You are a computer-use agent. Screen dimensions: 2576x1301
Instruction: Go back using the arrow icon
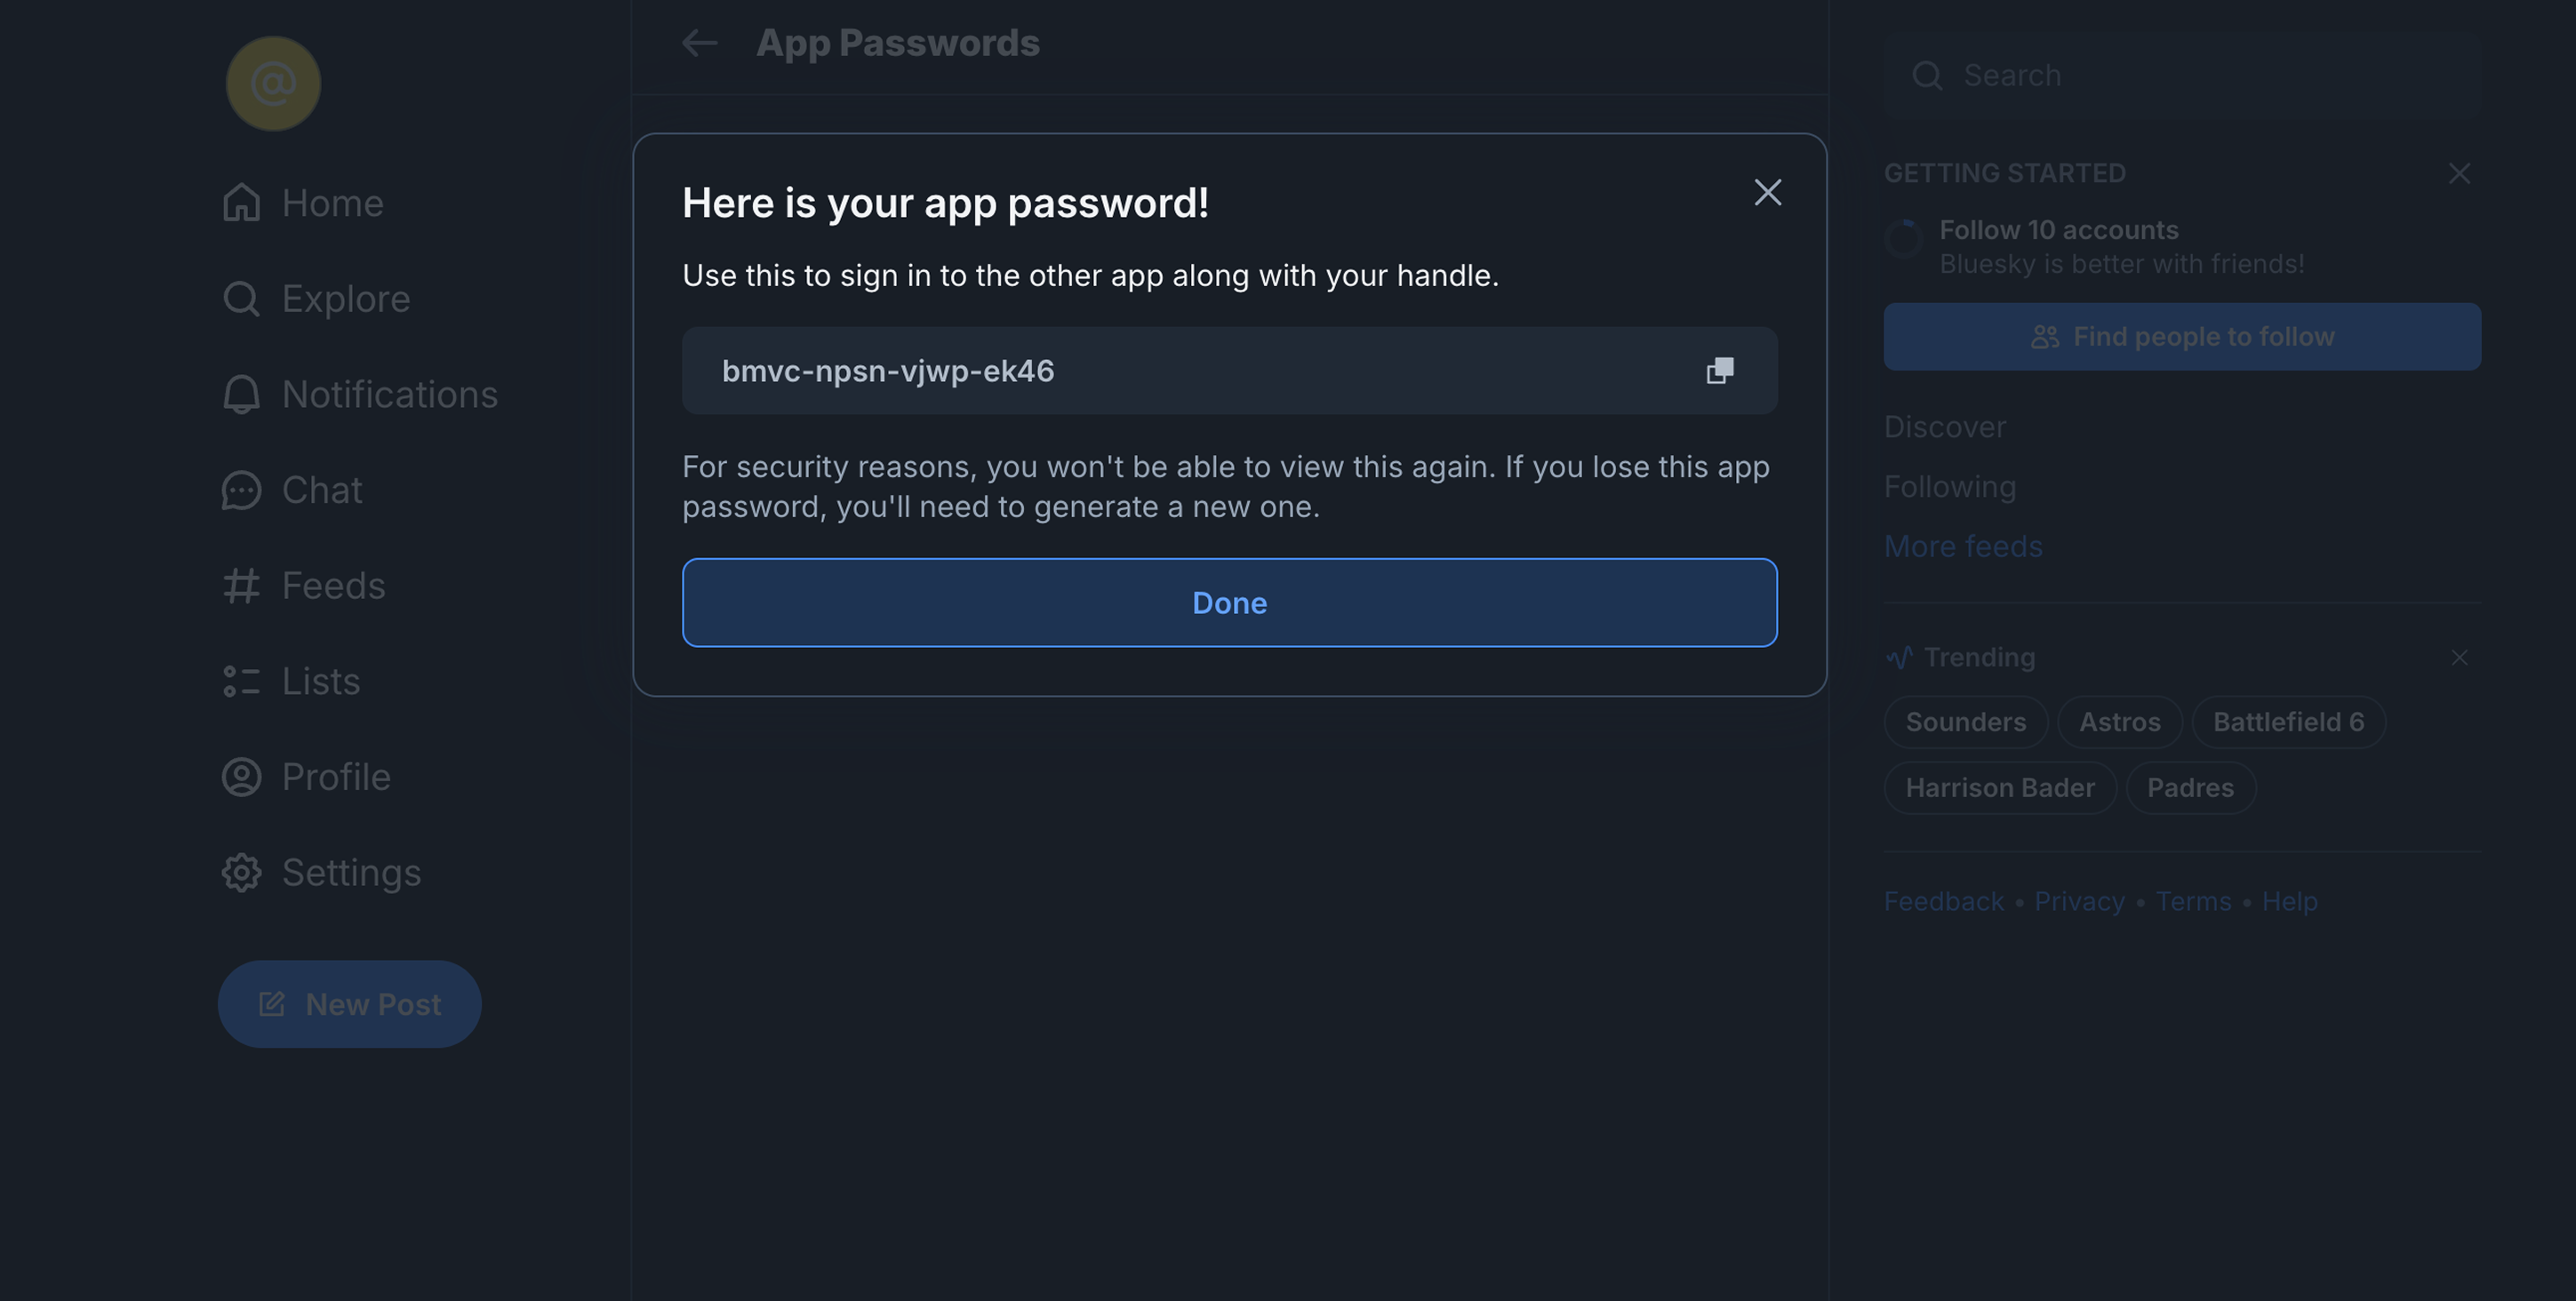[x=699, y=43]
